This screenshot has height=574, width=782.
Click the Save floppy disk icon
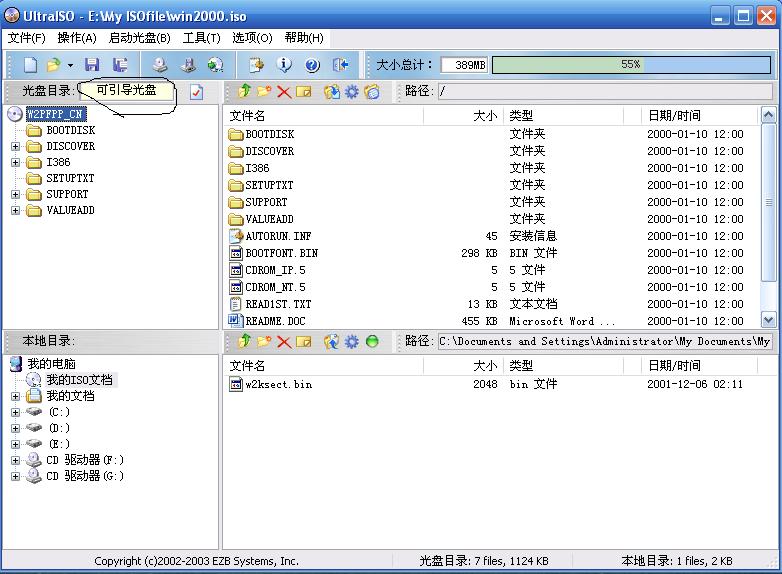(92, 65)
